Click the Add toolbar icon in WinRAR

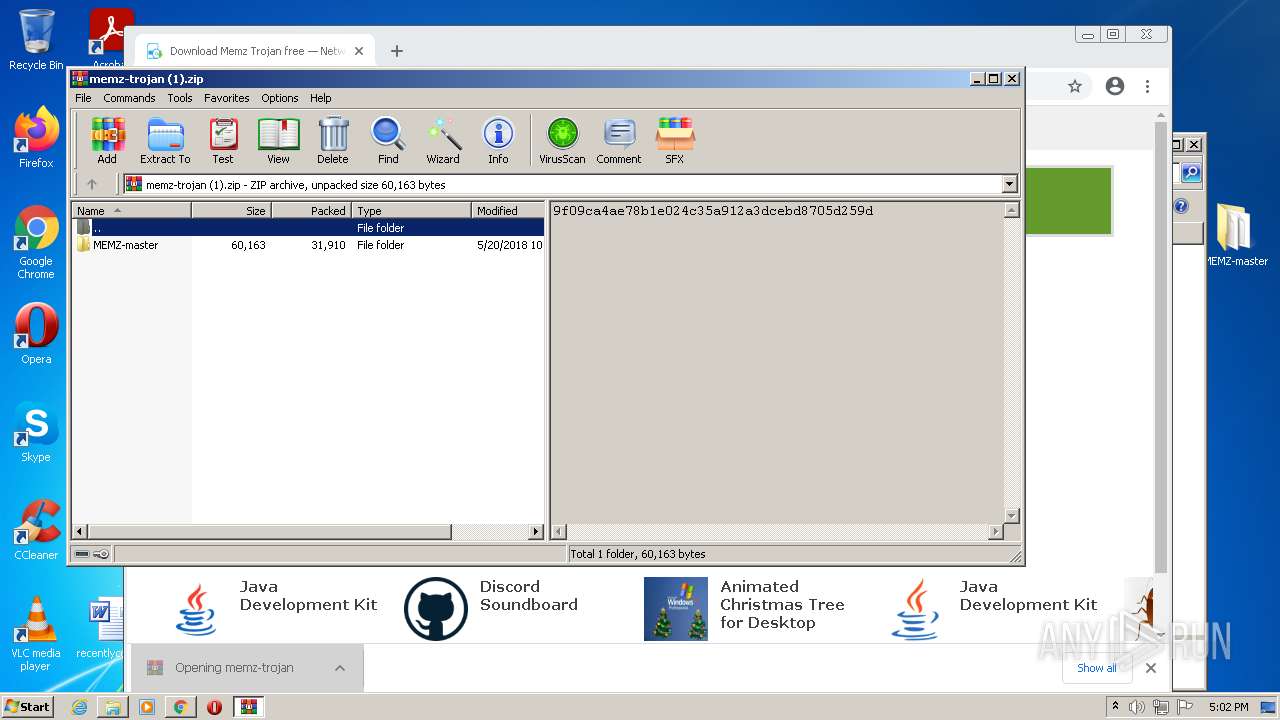(x=107, y=140)
